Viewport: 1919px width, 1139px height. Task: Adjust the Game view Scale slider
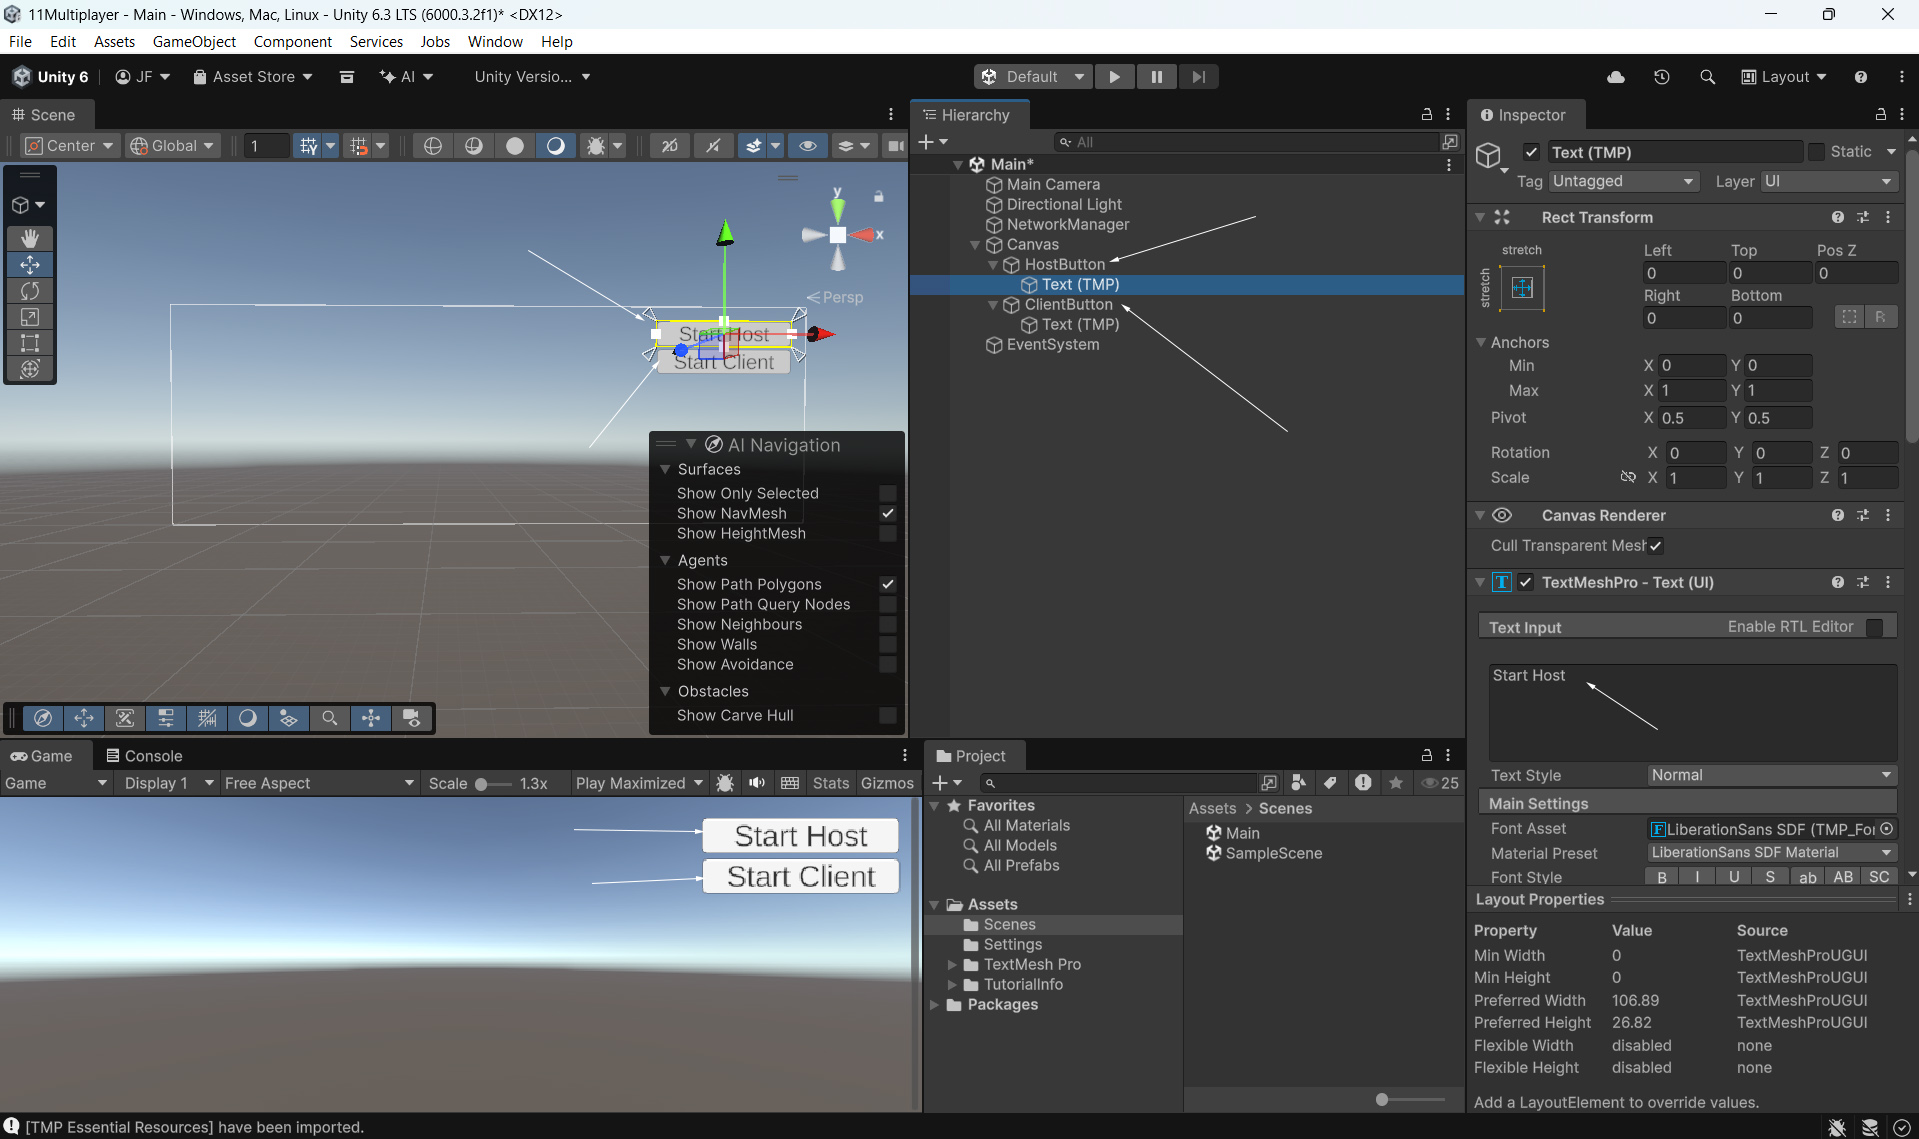click(x=481, y=784)
